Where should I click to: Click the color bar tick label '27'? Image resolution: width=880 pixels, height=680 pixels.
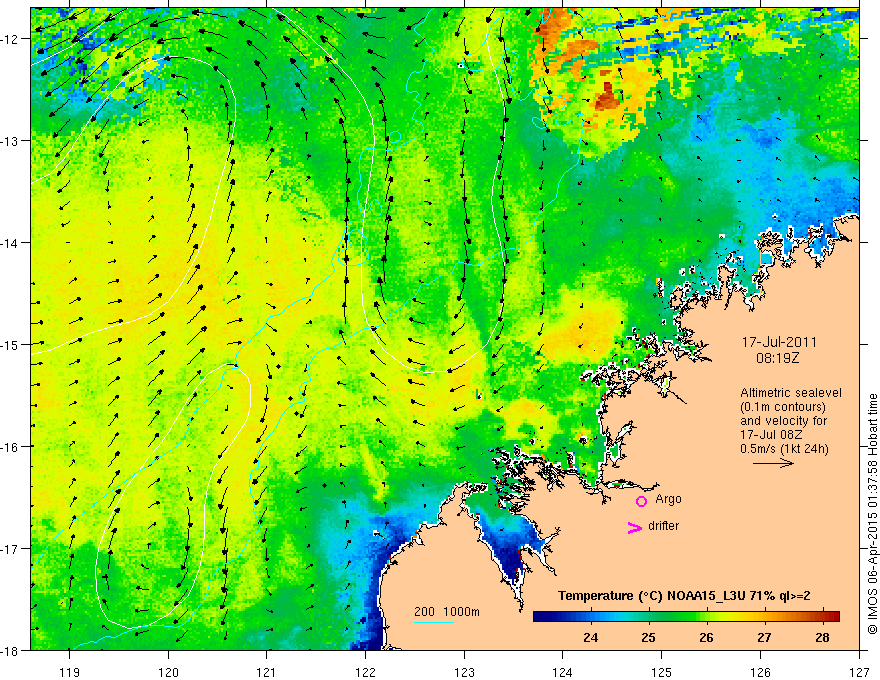tap(764, 637)
